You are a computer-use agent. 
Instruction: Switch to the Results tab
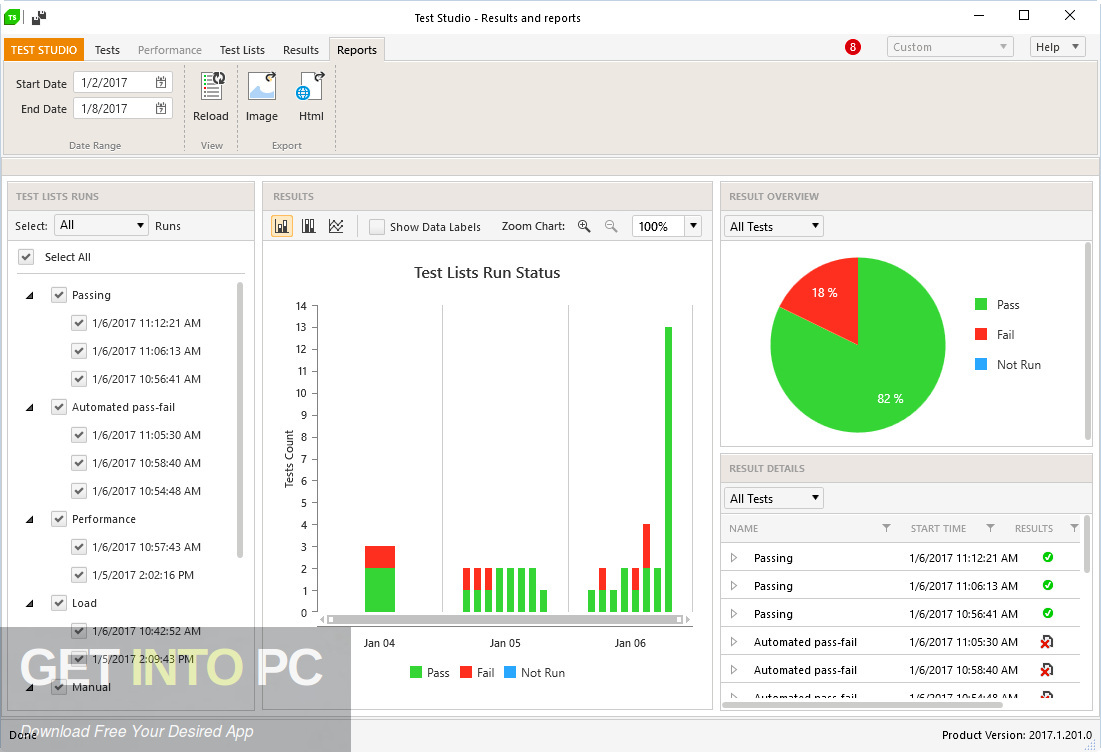(301, 50)
